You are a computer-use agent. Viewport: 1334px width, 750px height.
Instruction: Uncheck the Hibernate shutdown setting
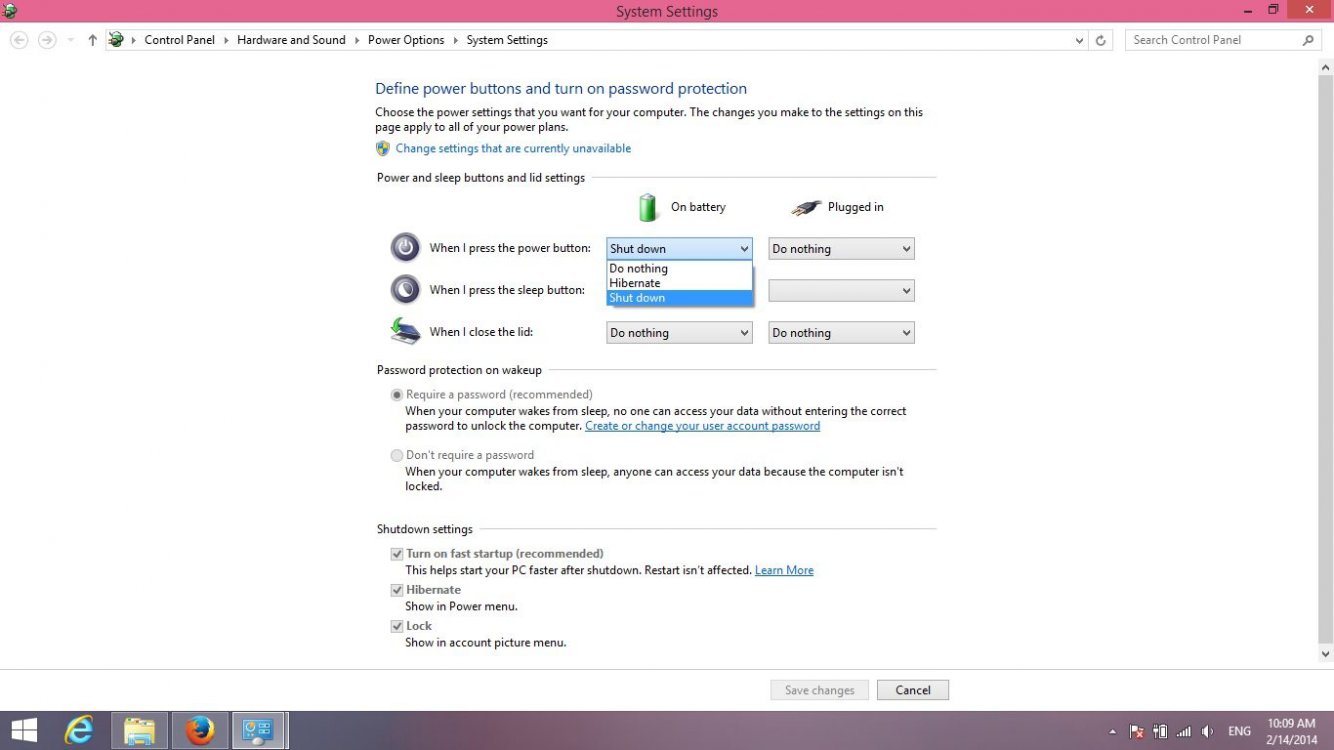point(397,590)
